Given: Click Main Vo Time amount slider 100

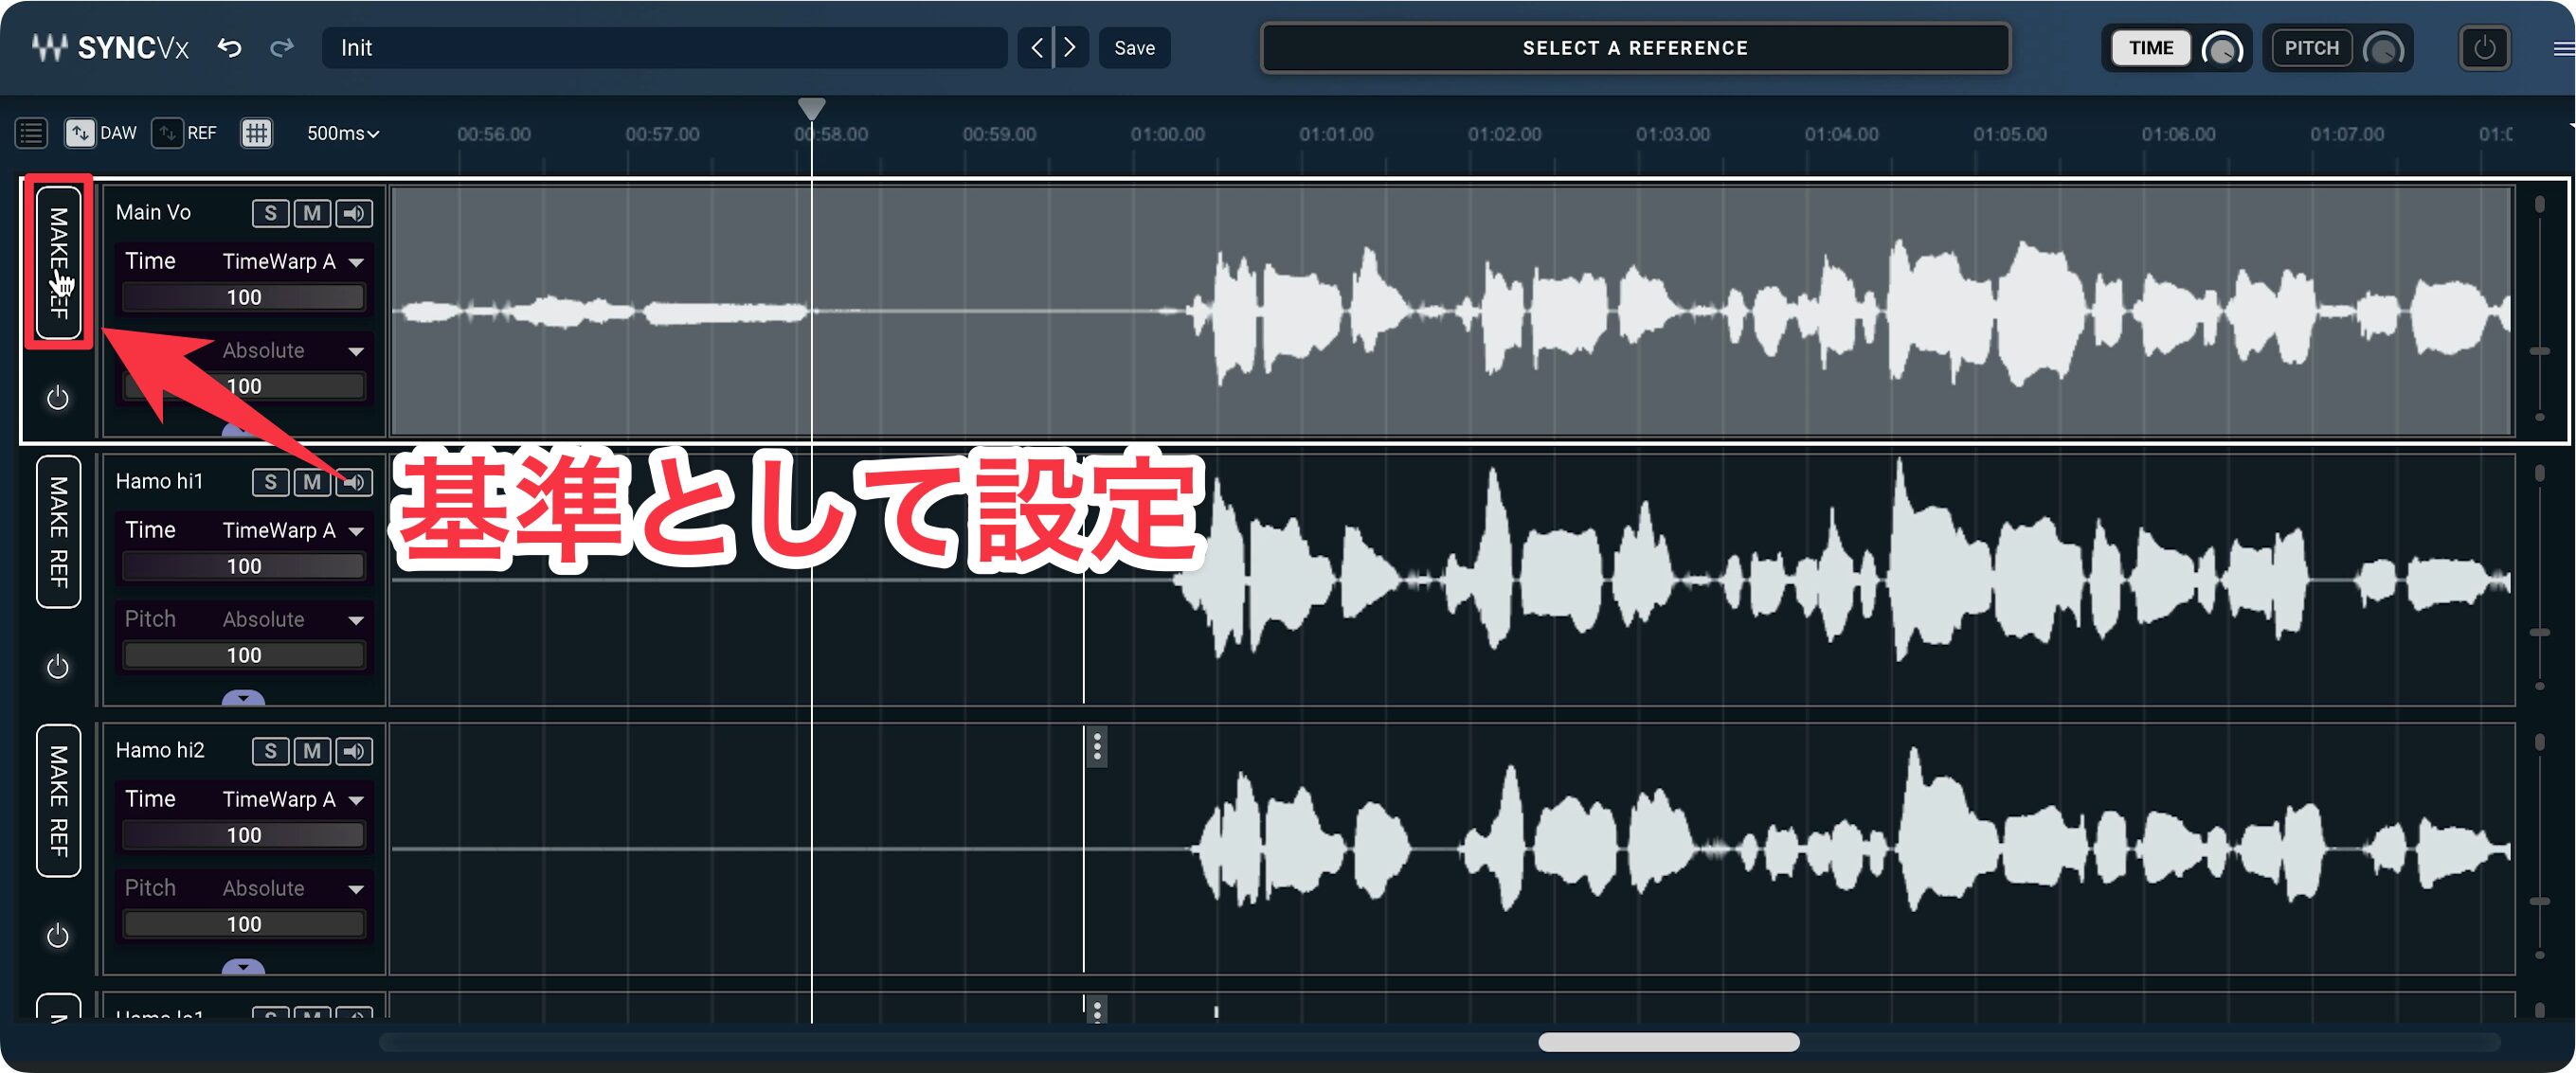Looking at the screenshot, I should 244,297.
